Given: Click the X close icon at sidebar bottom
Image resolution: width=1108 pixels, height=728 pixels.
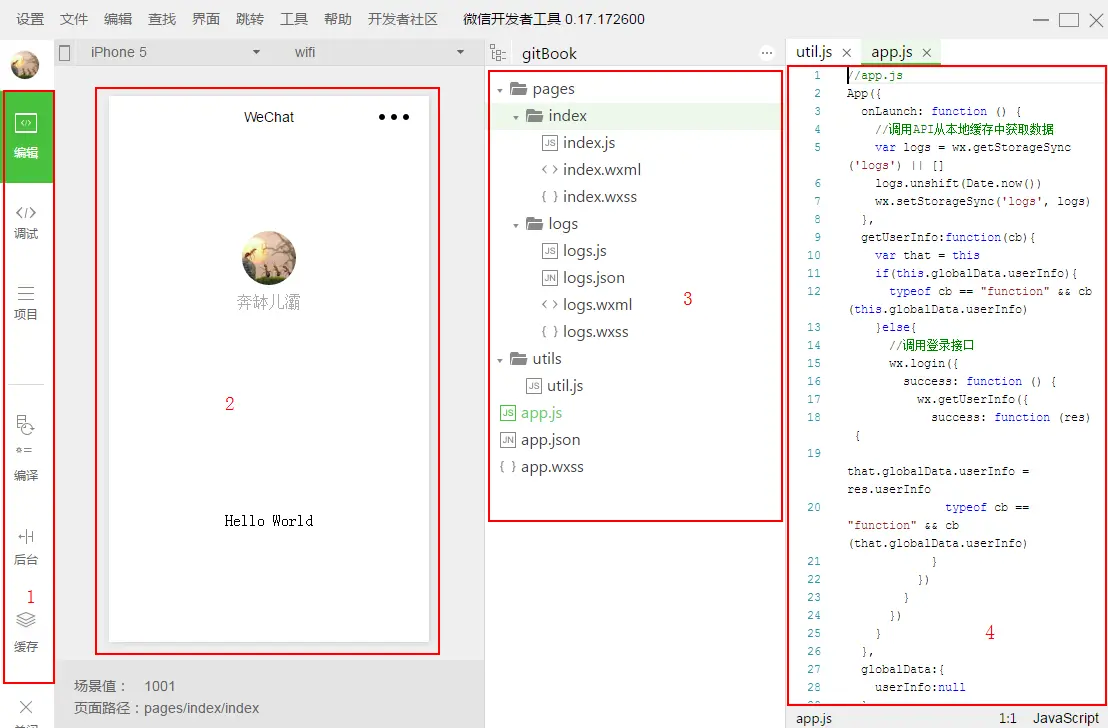Looking at the screenshot, I should [26, 707].
